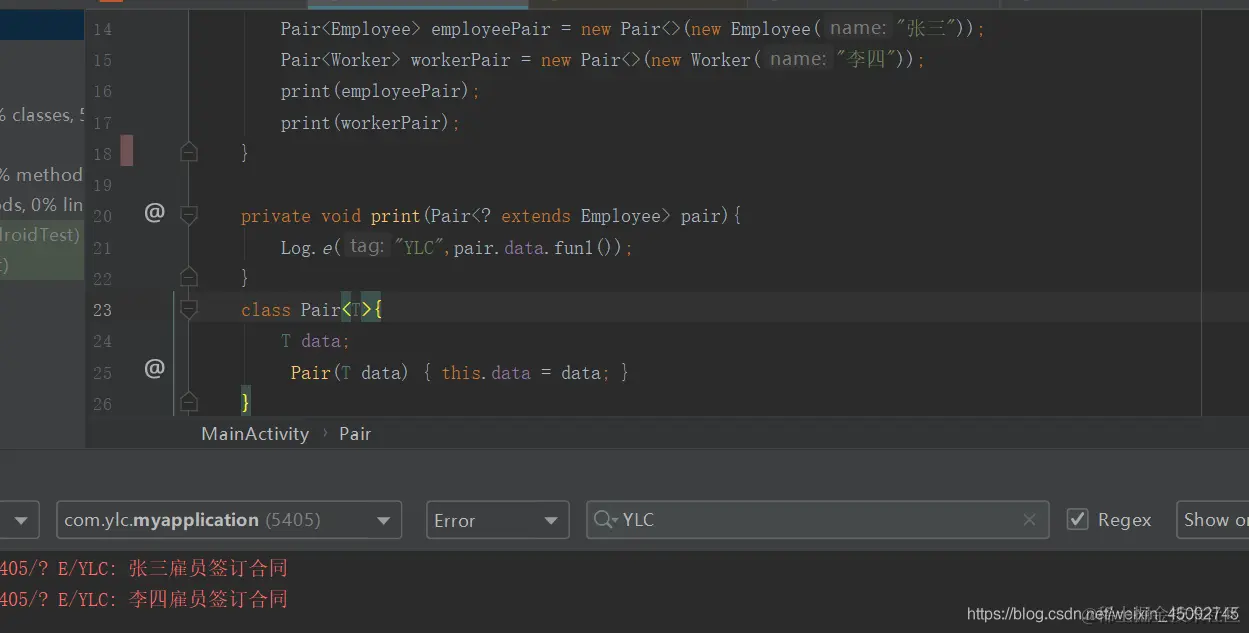Click the @ gutter icon on line 25

pos(154,369)
